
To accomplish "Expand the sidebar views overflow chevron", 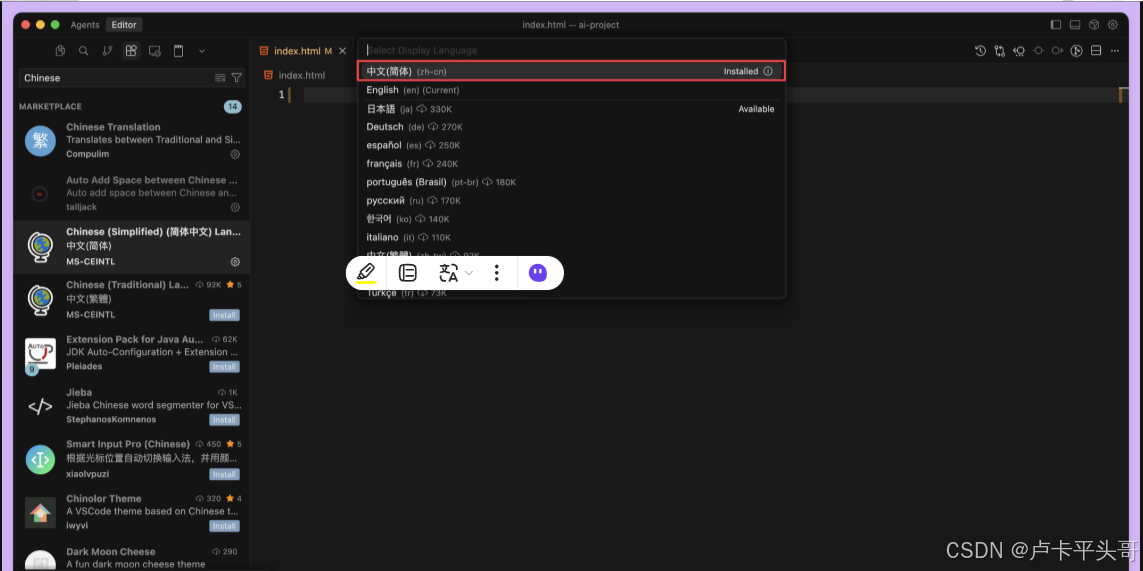I will 202,51.
